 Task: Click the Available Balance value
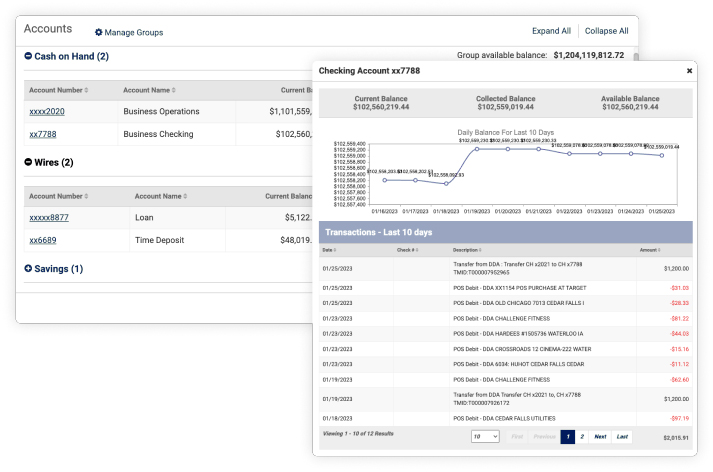630,107
